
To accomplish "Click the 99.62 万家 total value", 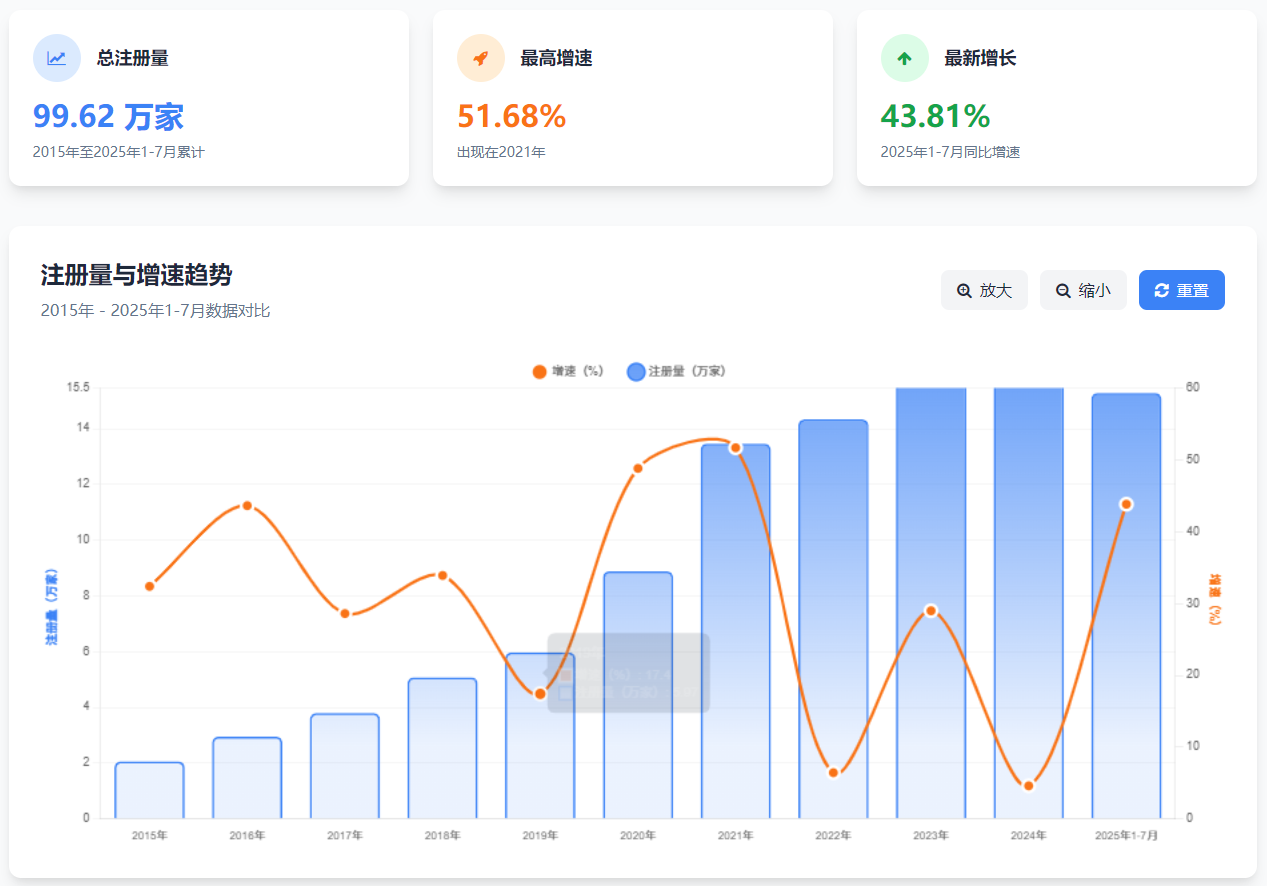I will click(x=108, y=117).
